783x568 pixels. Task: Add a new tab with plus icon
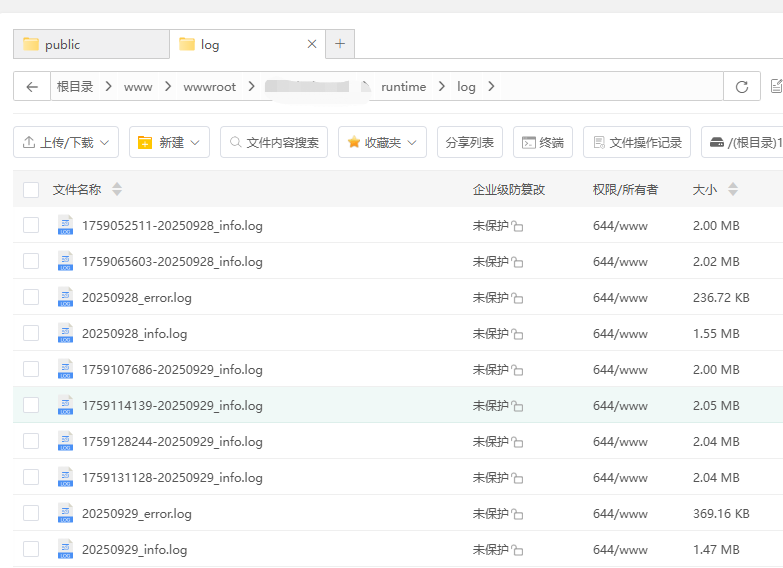click(340, 44)
